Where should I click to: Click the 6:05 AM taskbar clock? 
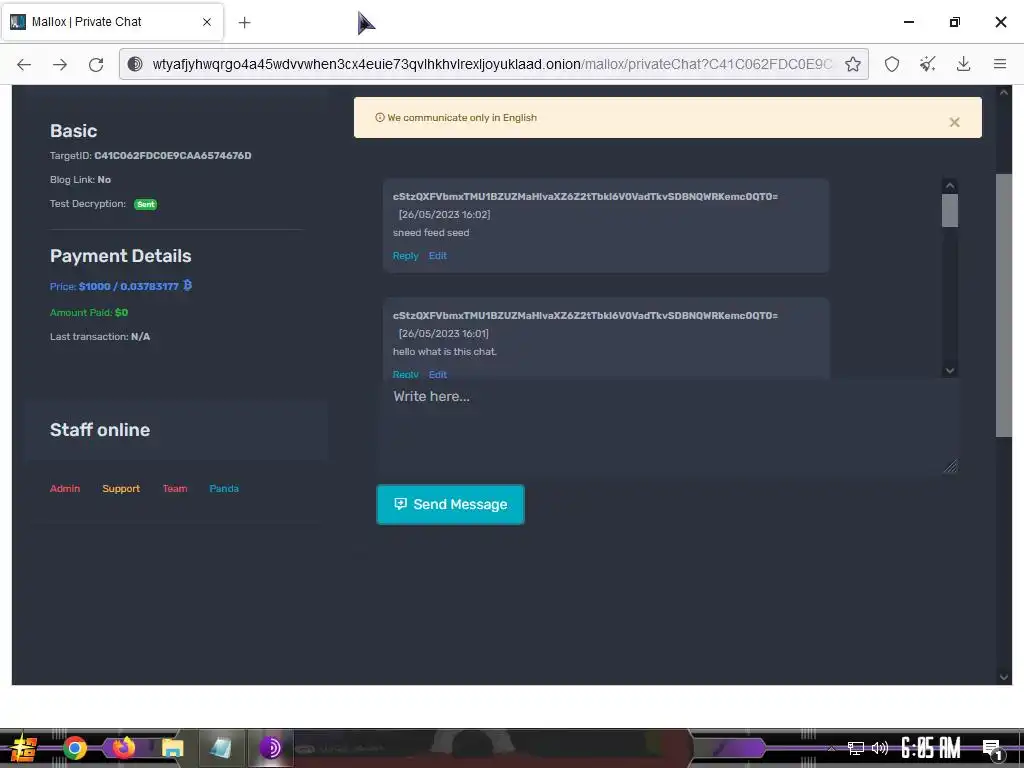click(x=931, y=748)
